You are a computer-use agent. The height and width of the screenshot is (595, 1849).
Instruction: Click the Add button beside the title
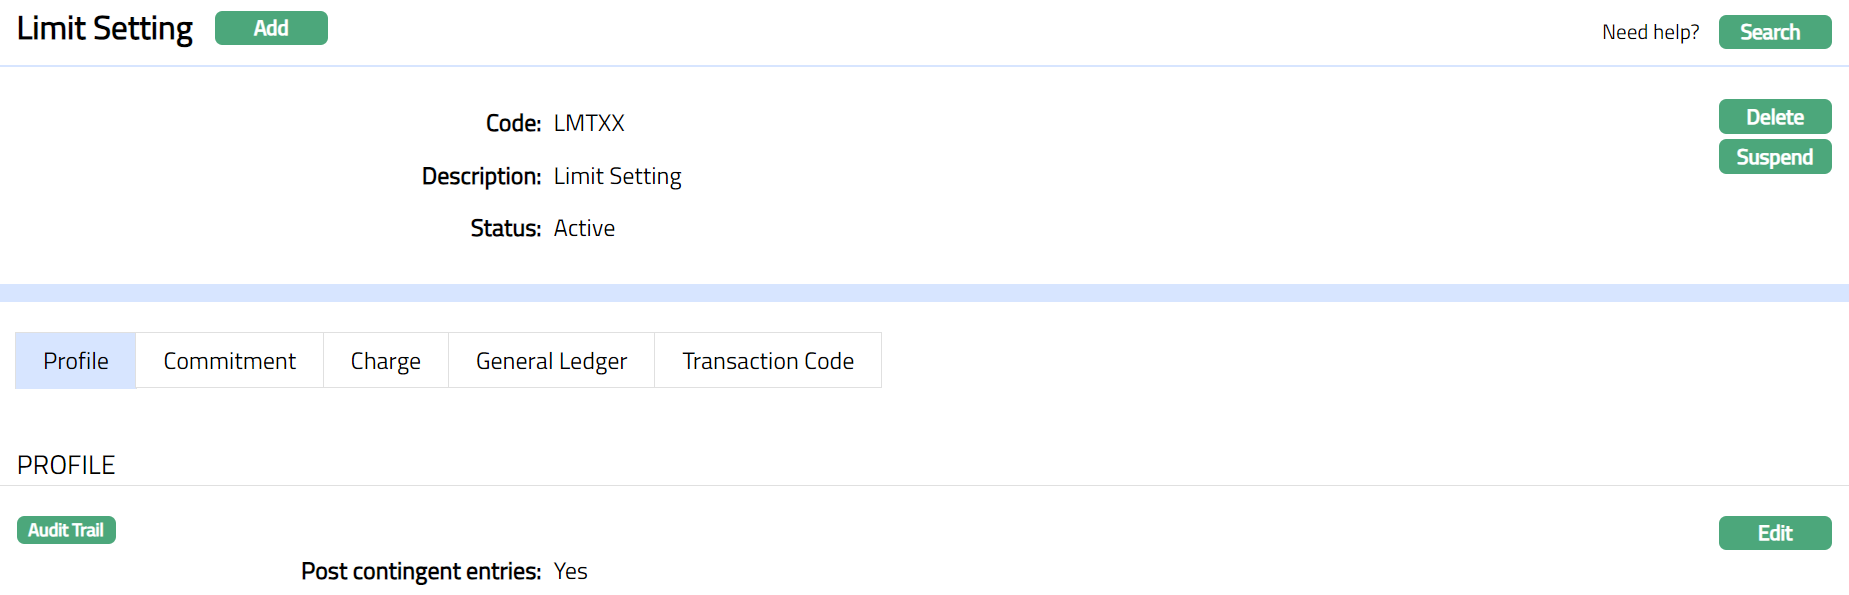point(271,28)
